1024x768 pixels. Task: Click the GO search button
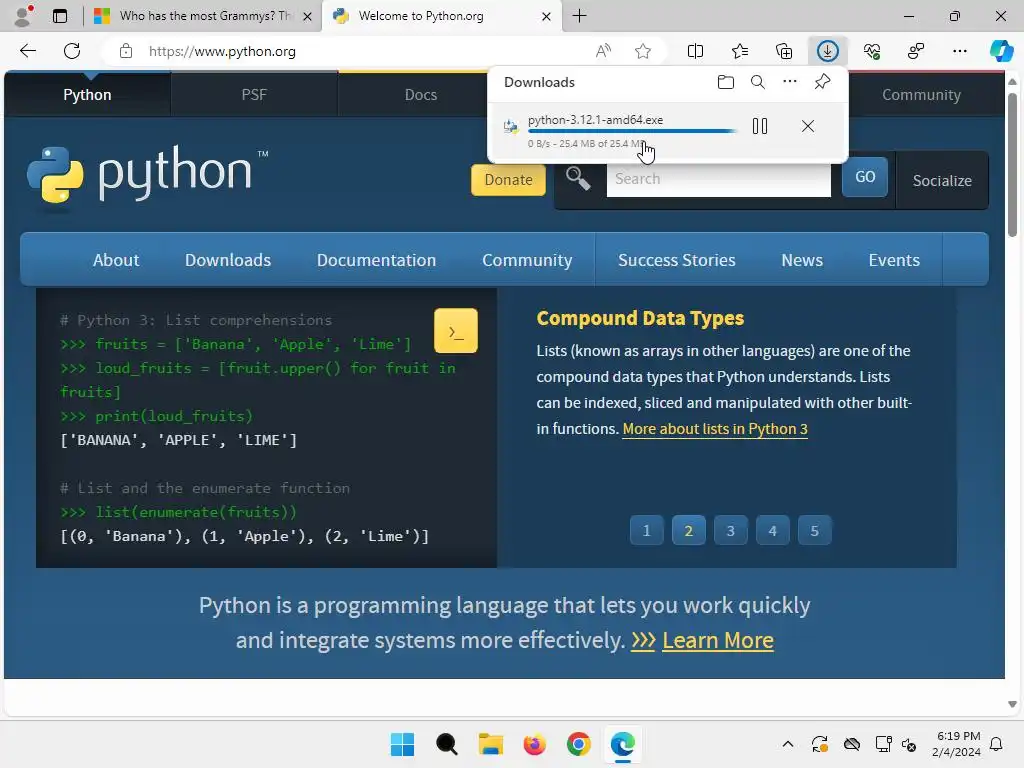click(865, 177)
